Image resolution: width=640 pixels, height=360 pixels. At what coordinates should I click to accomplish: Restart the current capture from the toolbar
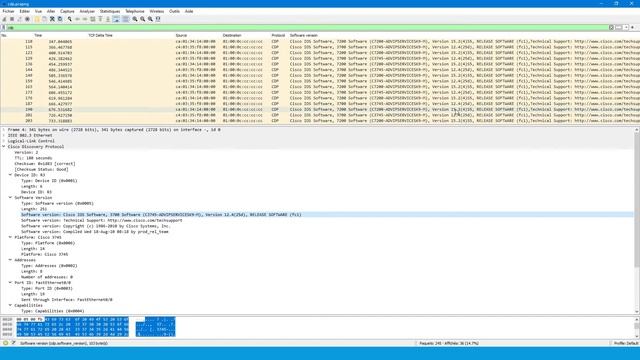tap(19, 19)
